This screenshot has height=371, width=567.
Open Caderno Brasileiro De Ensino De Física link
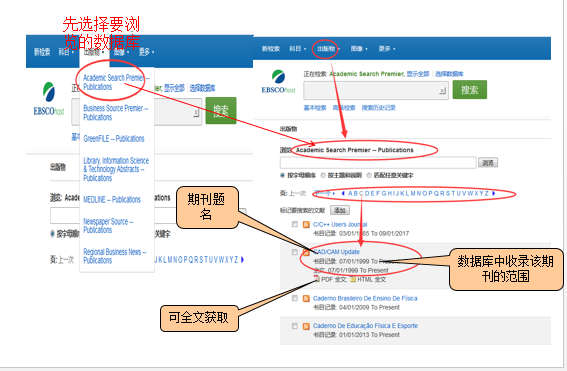click(365, 298)
